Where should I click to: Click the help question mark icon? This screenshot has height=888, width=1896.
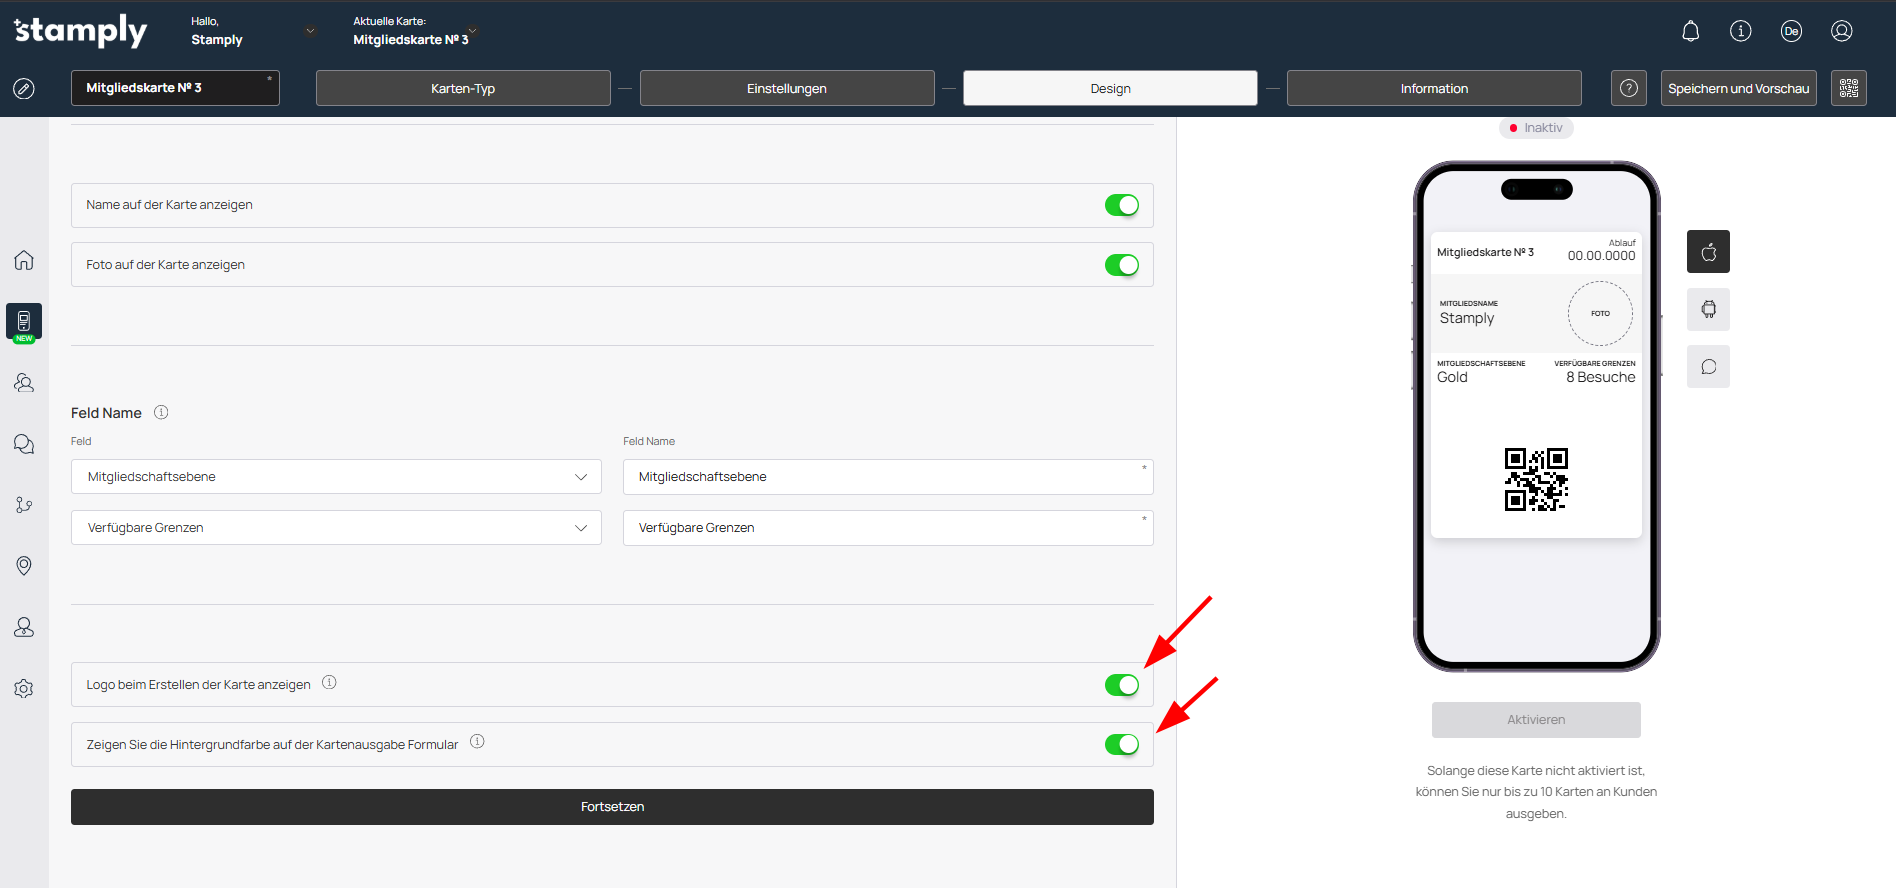coord(1628,88)
